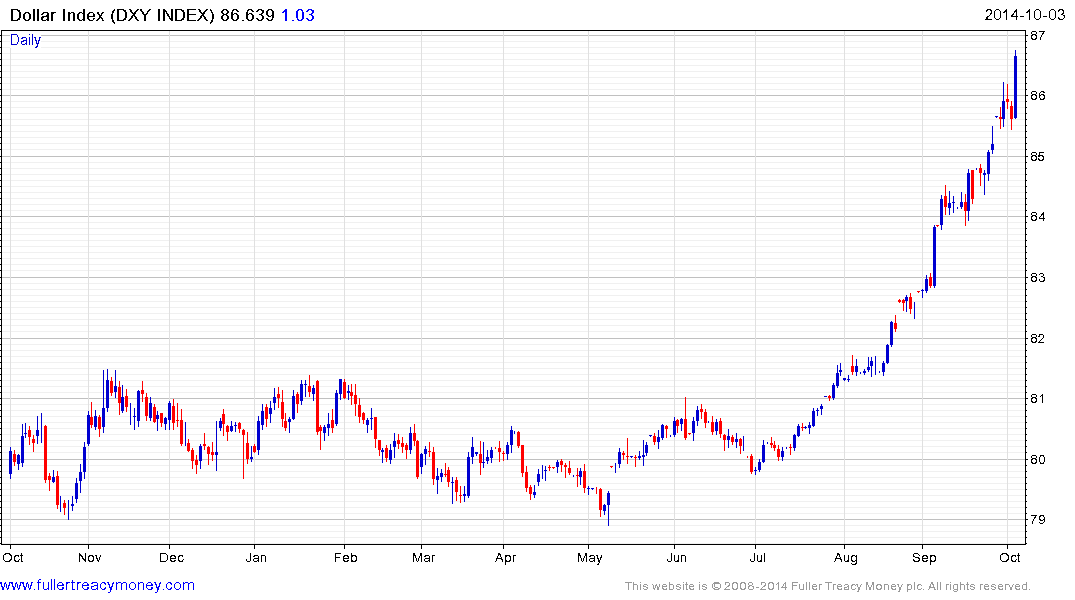Click the 1.03 change value
This screenshot has width=1075, height=600.
tap(298, 15)
